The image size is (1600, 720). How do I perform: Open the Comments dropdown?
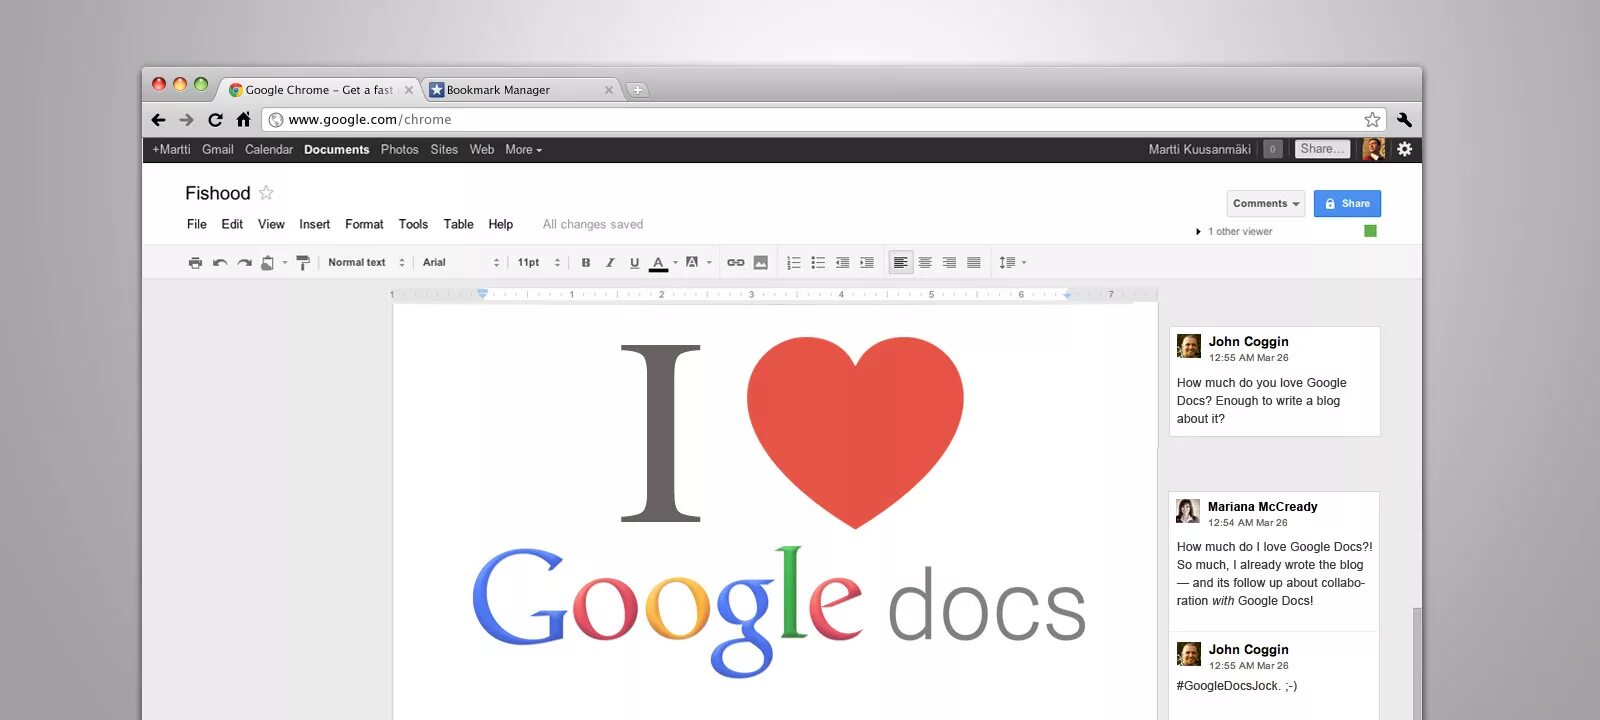1266,204
